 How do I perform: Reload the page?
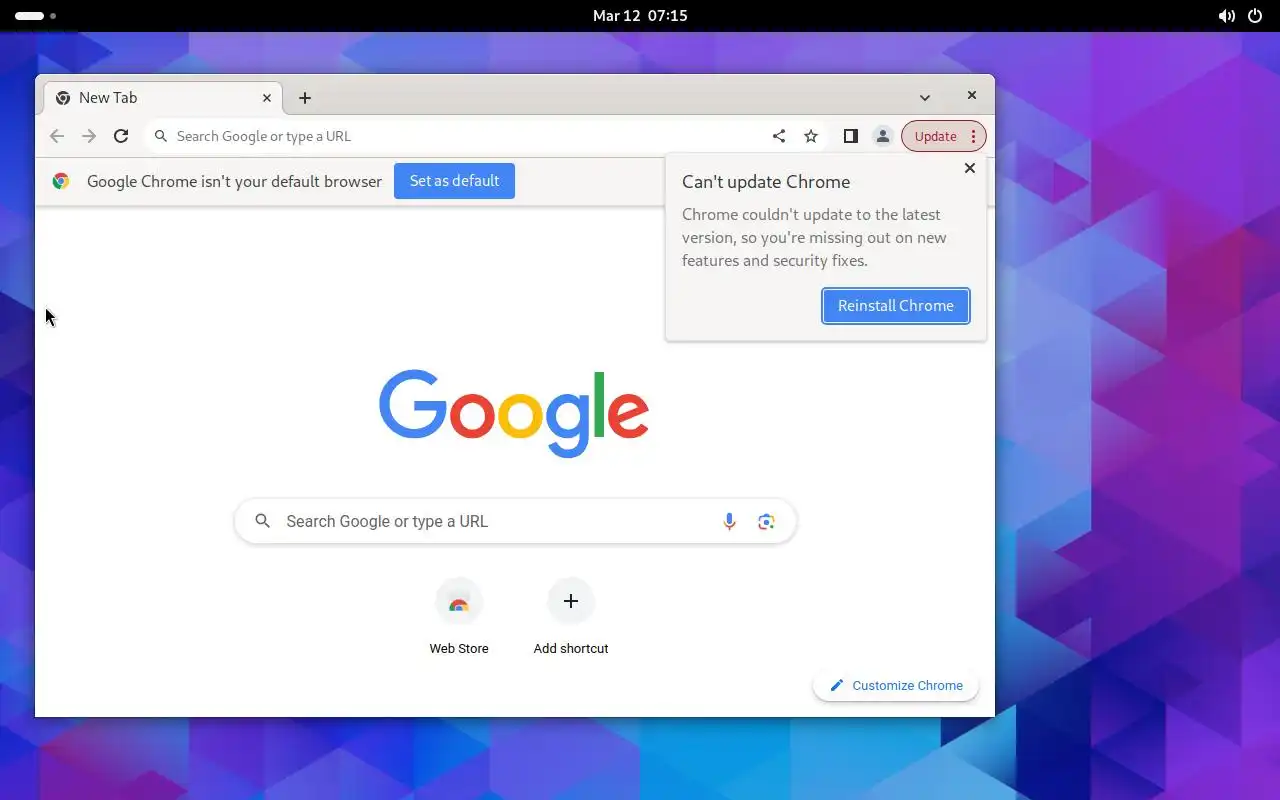[121, 136]
